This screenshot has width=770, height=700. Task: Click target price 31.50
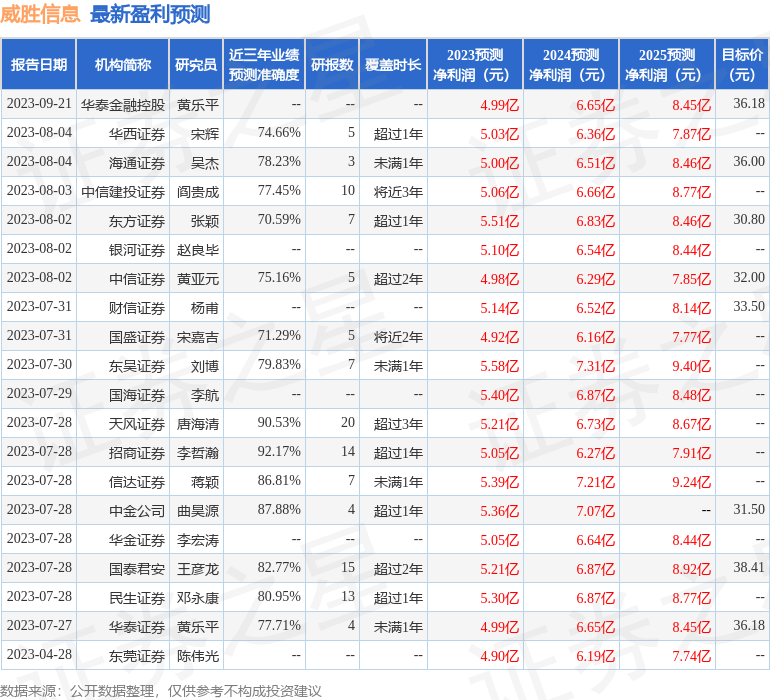749,509
